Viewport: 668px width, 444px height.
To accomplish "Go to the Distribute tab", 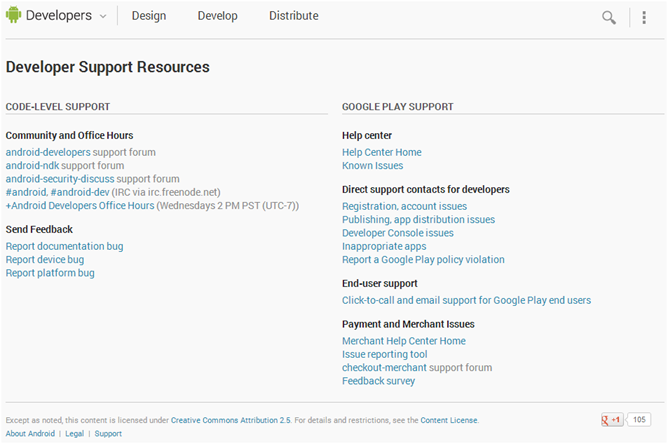I will [294, 16].
